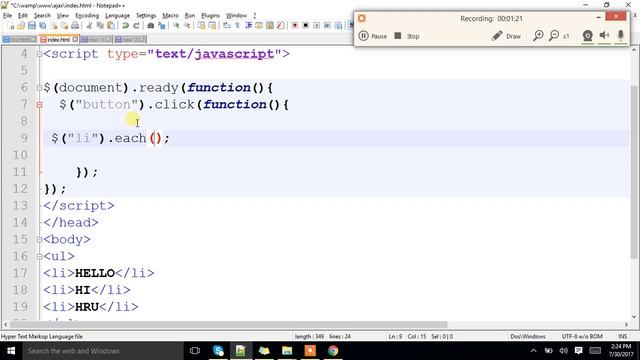The width and height of the screenshot is (640, 360).
Task: Cut selection with the scissors icon
Action: (89, 26)
